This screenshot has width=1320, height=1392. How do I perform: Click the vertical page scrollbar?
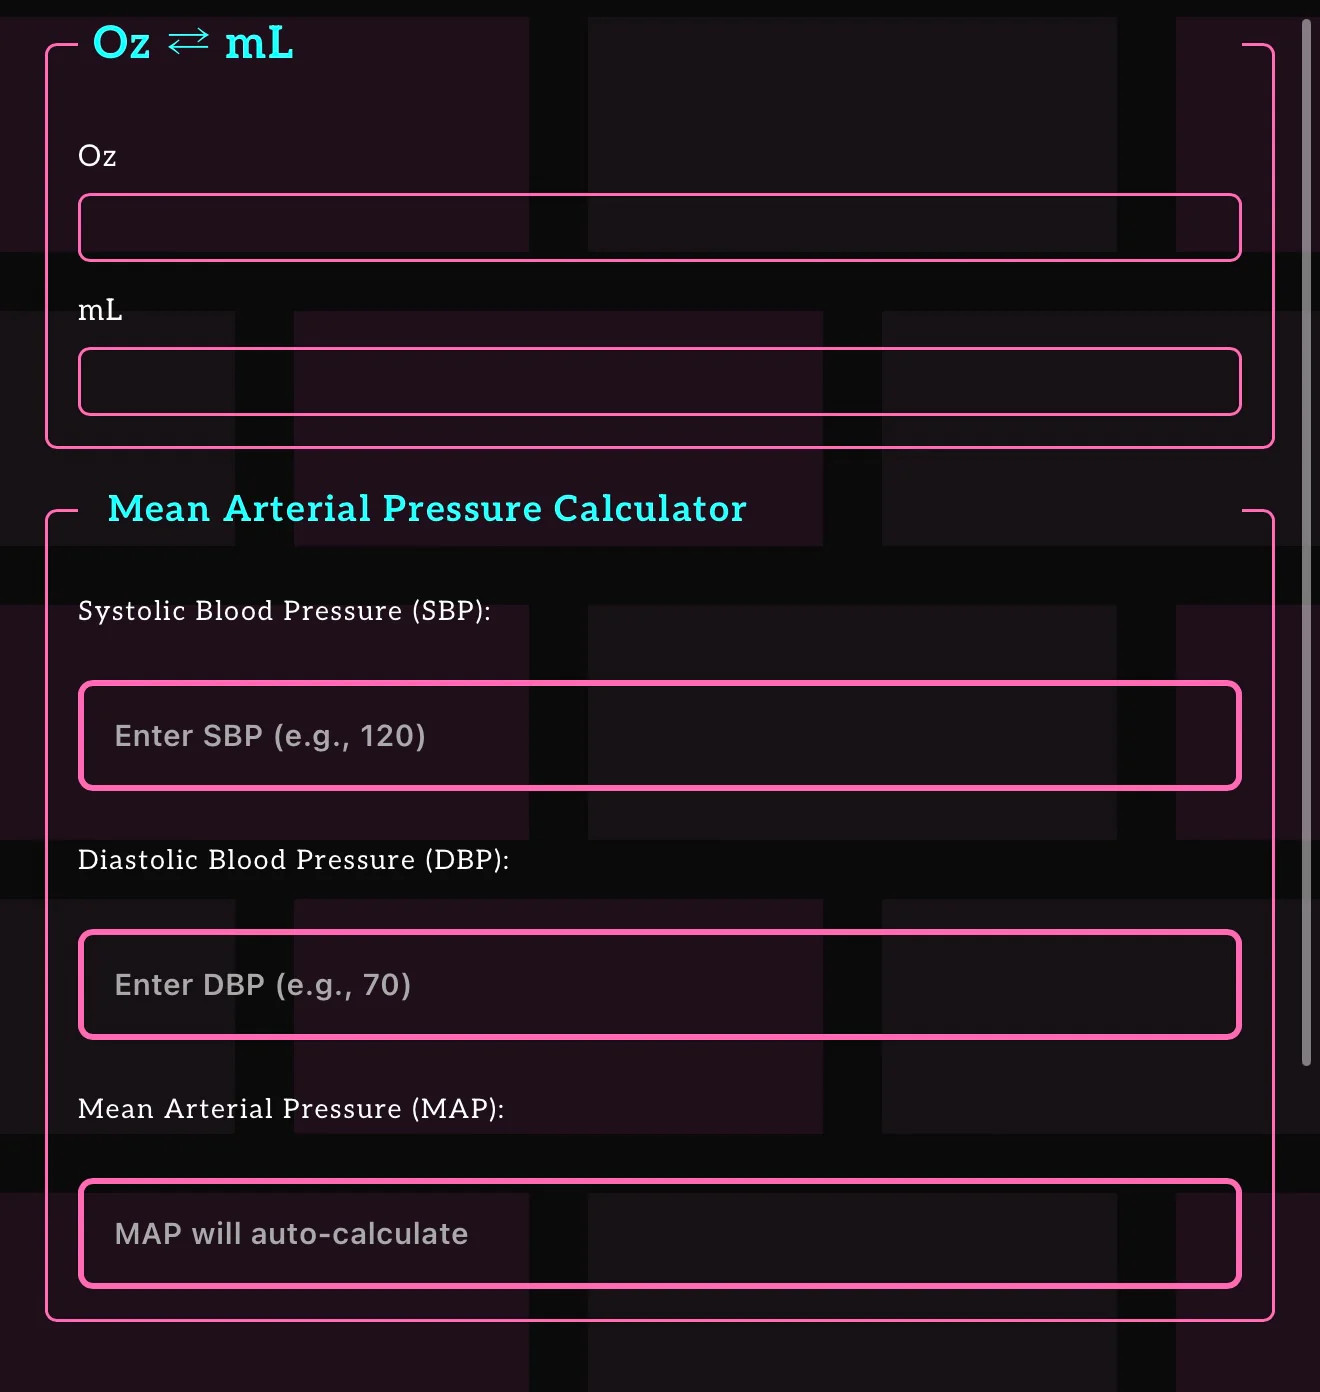[1306, 540]
